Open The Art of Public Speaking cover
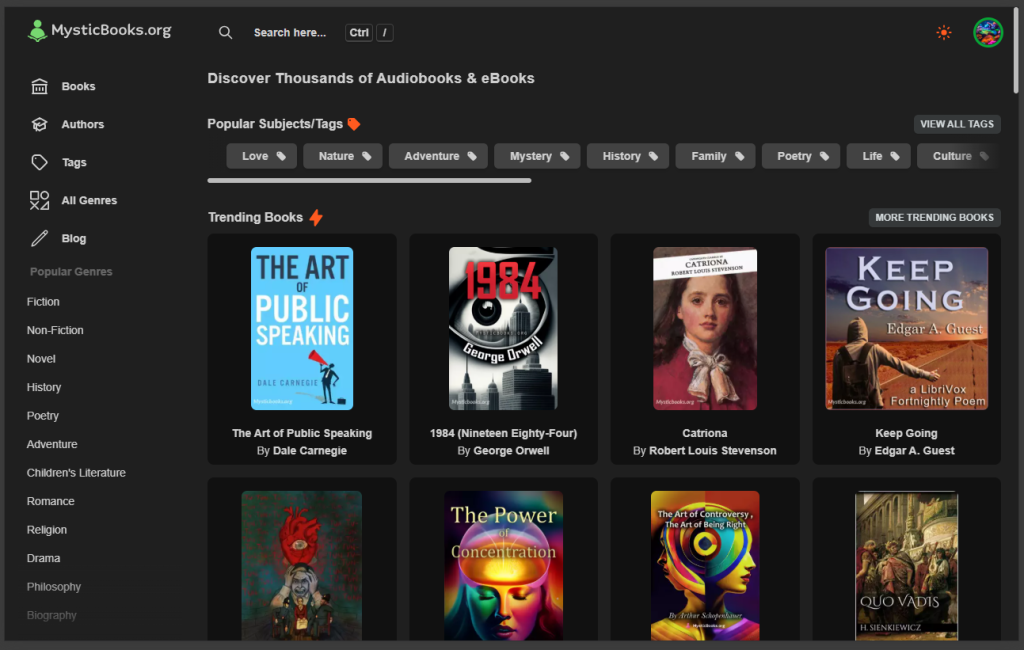 tap(302, 328)
